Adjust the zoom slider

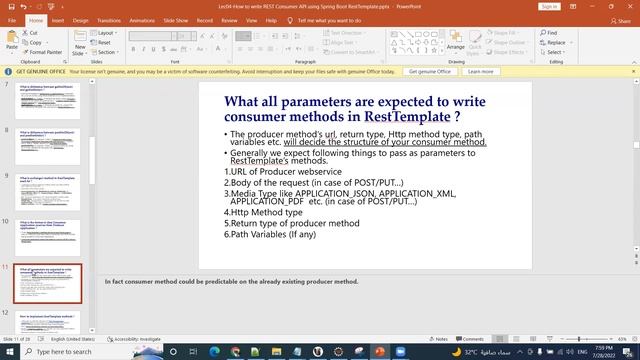tap(579, 339)
